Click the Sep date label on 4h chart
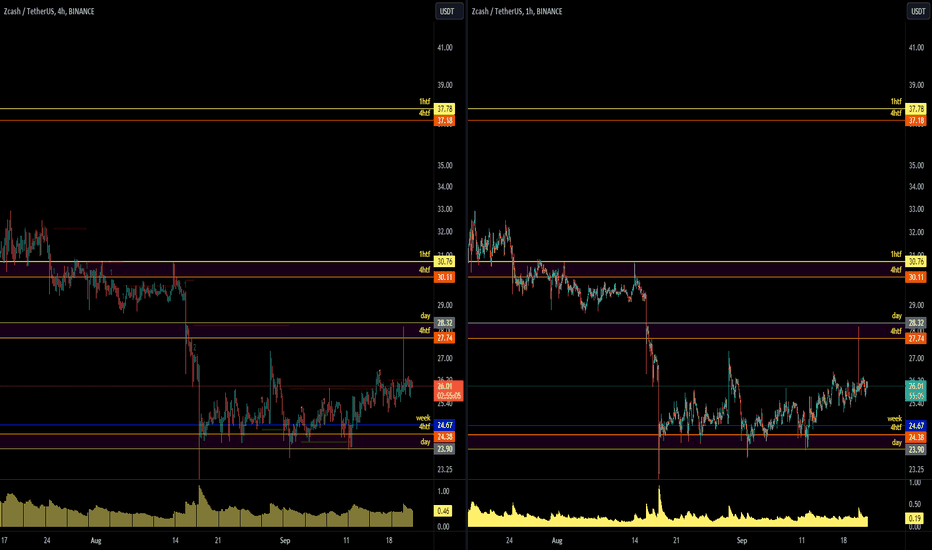 pyautogui.click(x=285, y=540)
